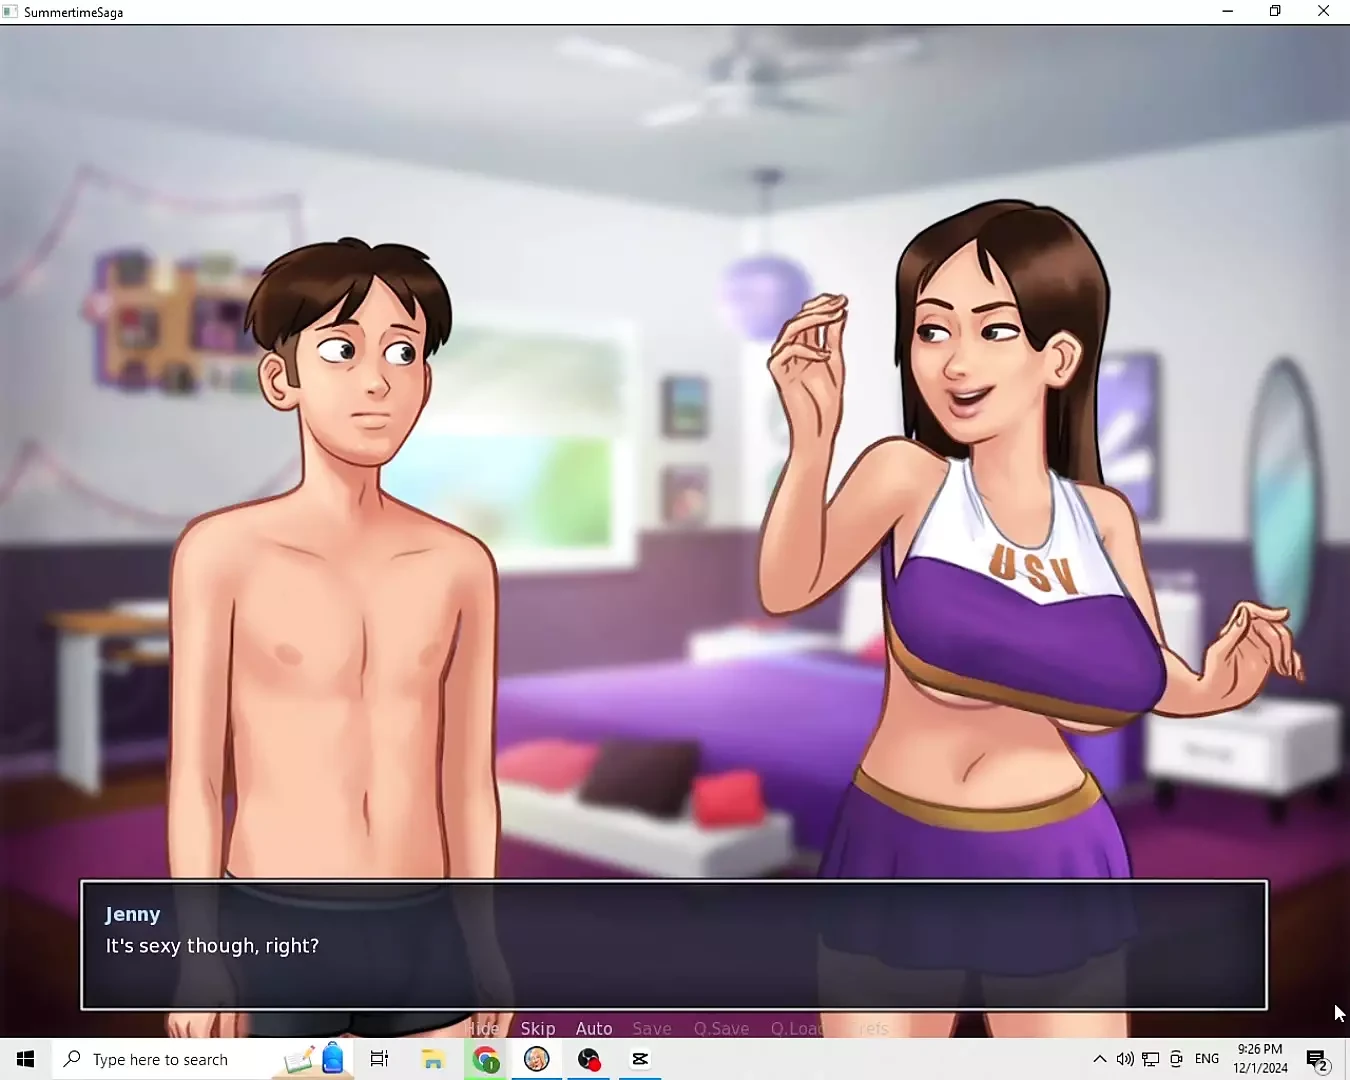Click the search highlight image in the taskbar

[x=314, y=1059]
